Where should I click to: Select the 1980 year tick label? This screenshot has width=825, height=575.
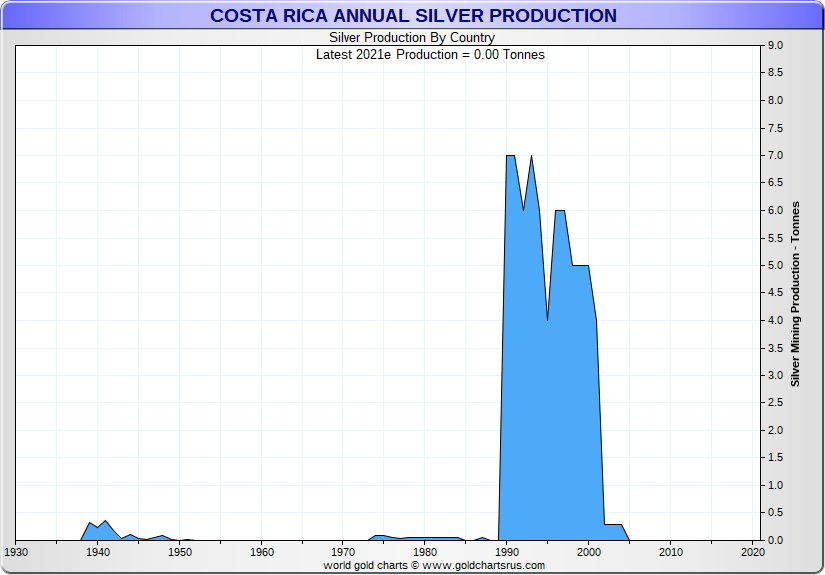coord(425,551)
